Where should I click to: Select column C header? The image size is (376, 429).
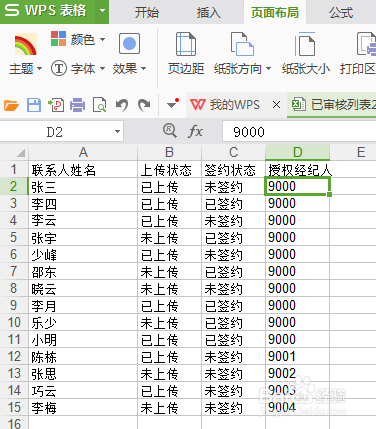pyautogui.click(x=233, y=152)
